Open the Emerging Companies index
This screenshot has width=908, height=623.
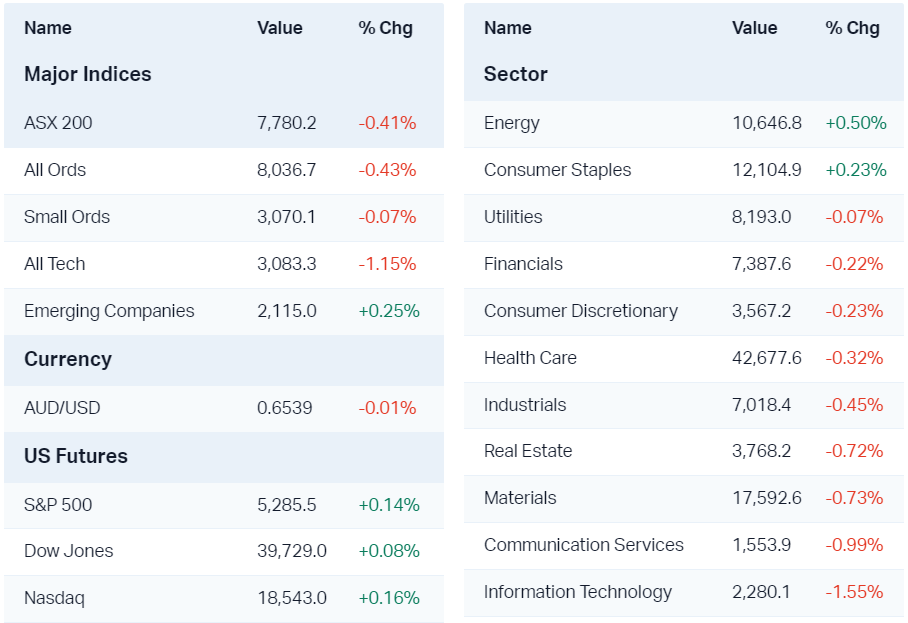(109, 311)
